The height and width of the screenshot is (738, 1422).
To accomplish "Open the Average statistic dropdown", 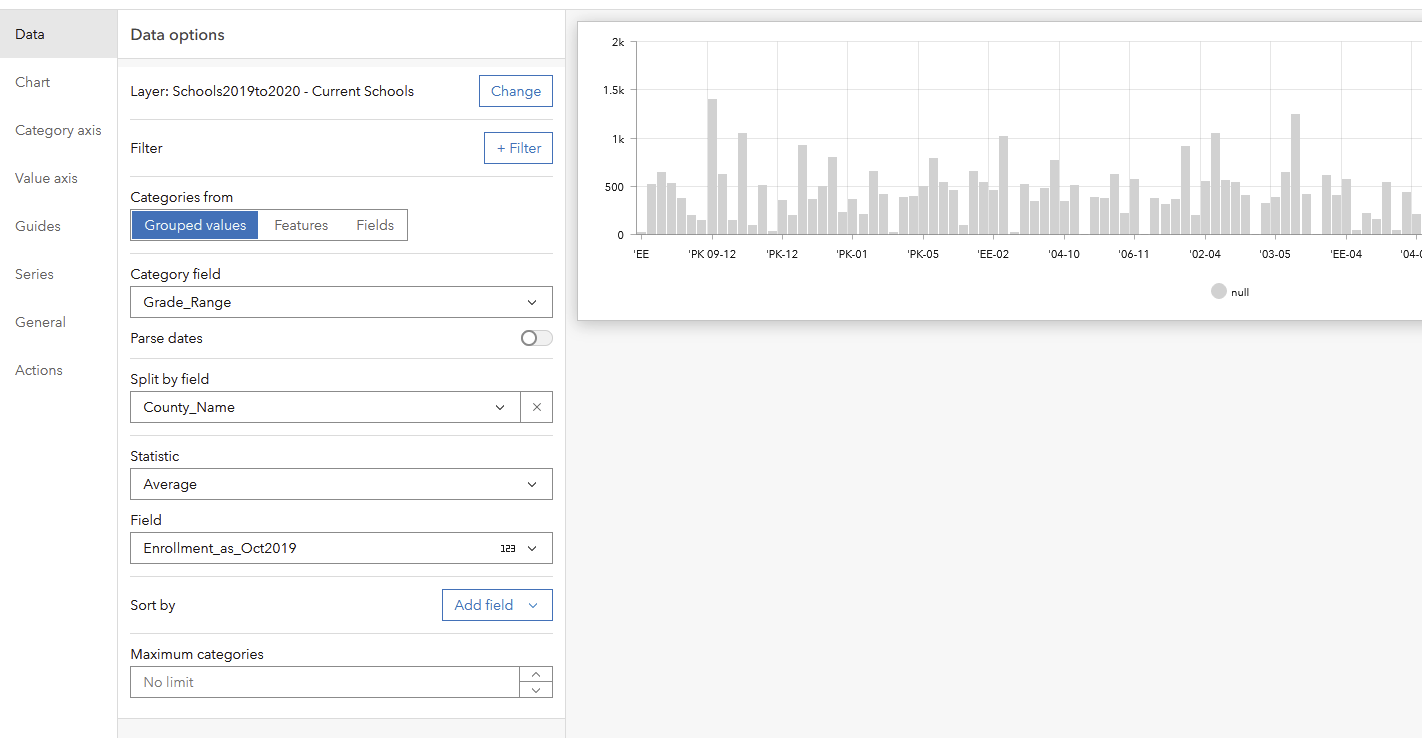I will [341, 484].
